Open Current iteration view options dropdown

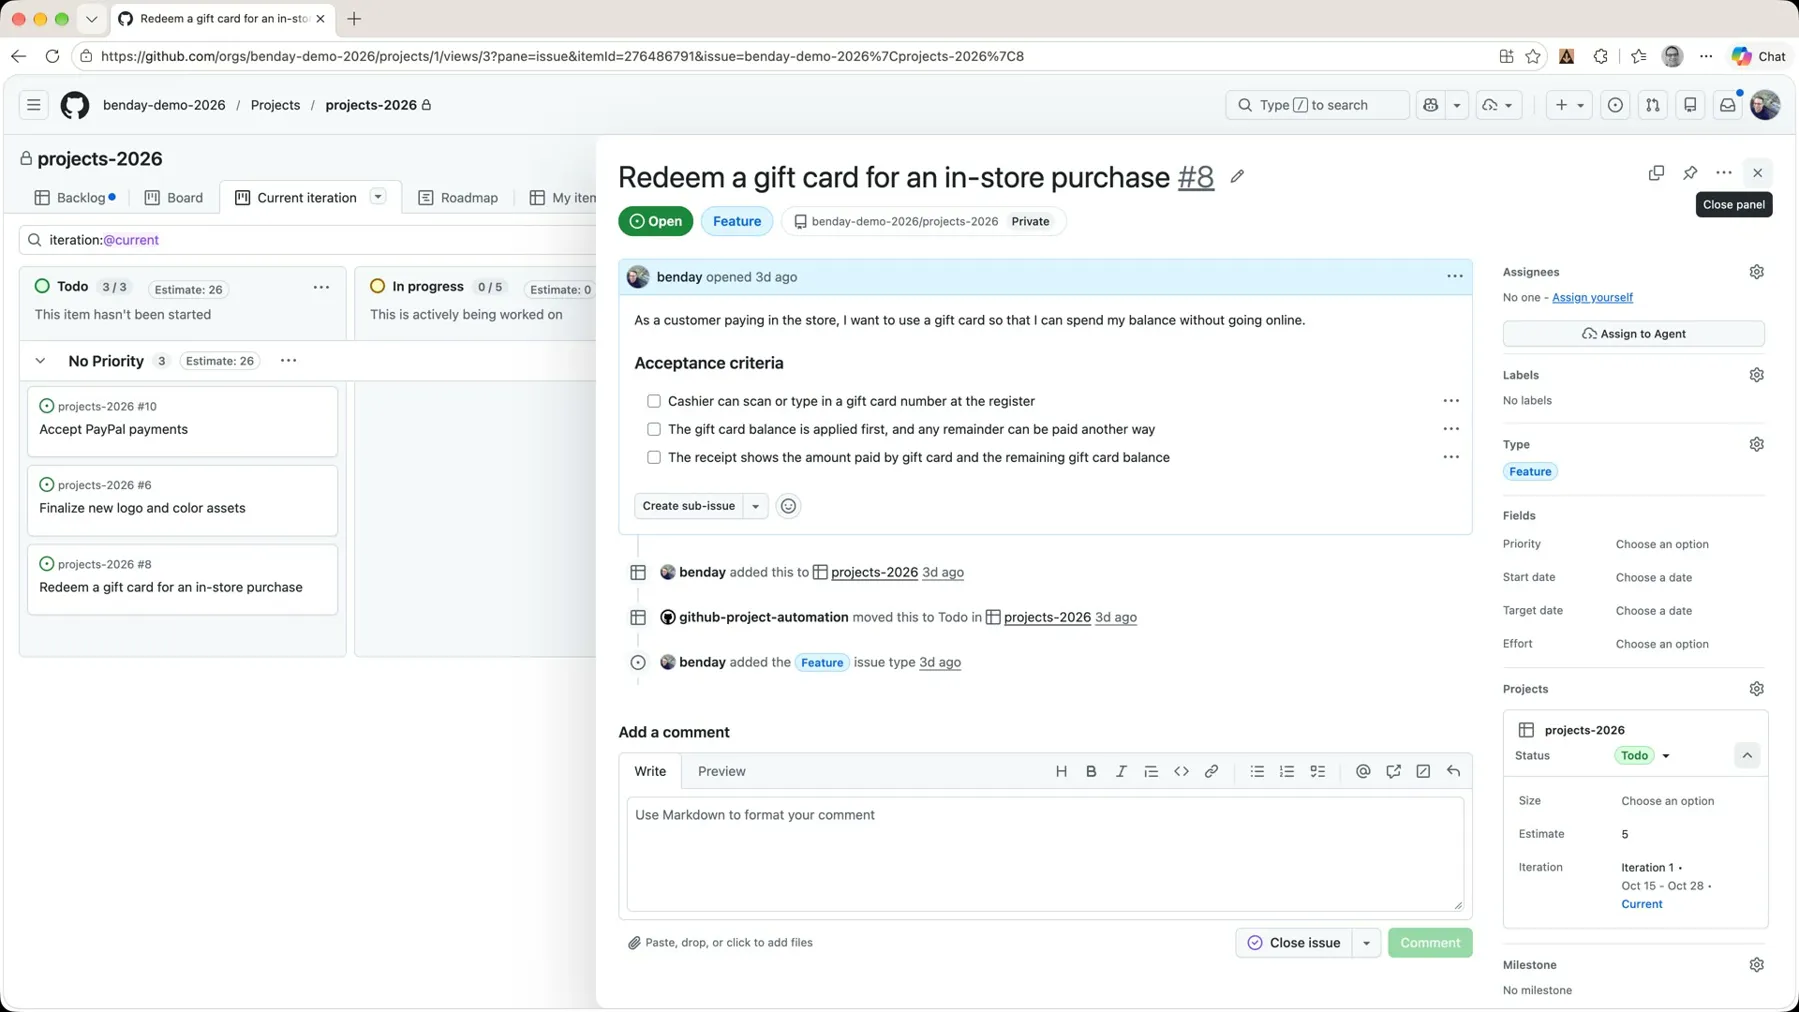pos(378,197)
